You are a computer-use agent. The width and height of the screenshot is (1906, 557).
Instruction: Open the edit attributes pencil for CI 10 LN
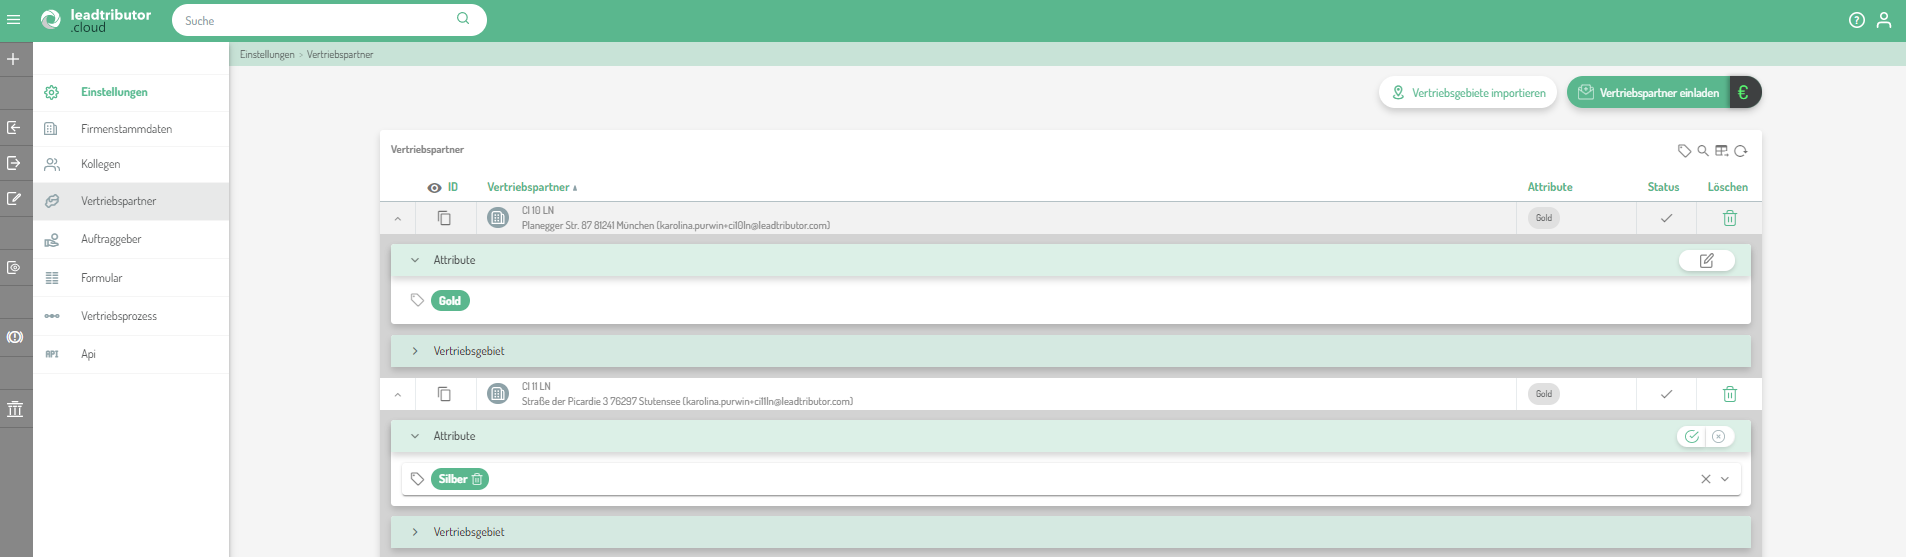[x=1706, y=260]
